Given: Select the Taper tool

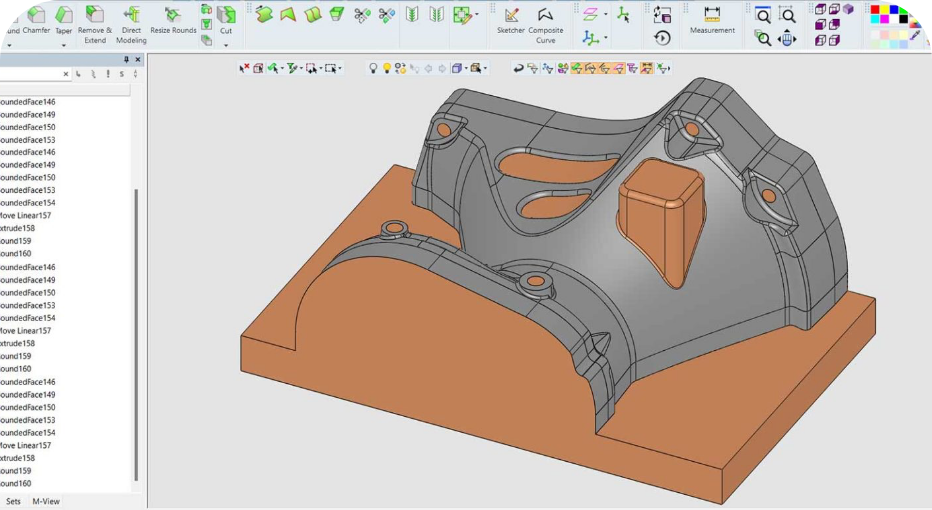Looking at the screenshot, I should pyautogui.click(x=64, y=21).
